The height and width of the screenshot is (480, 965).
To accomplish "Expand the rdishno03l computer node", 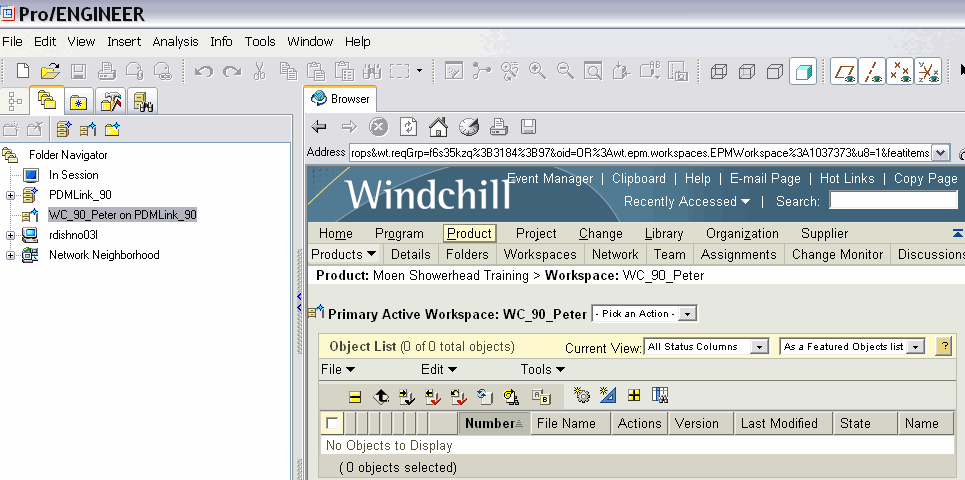I will (10, 235).
